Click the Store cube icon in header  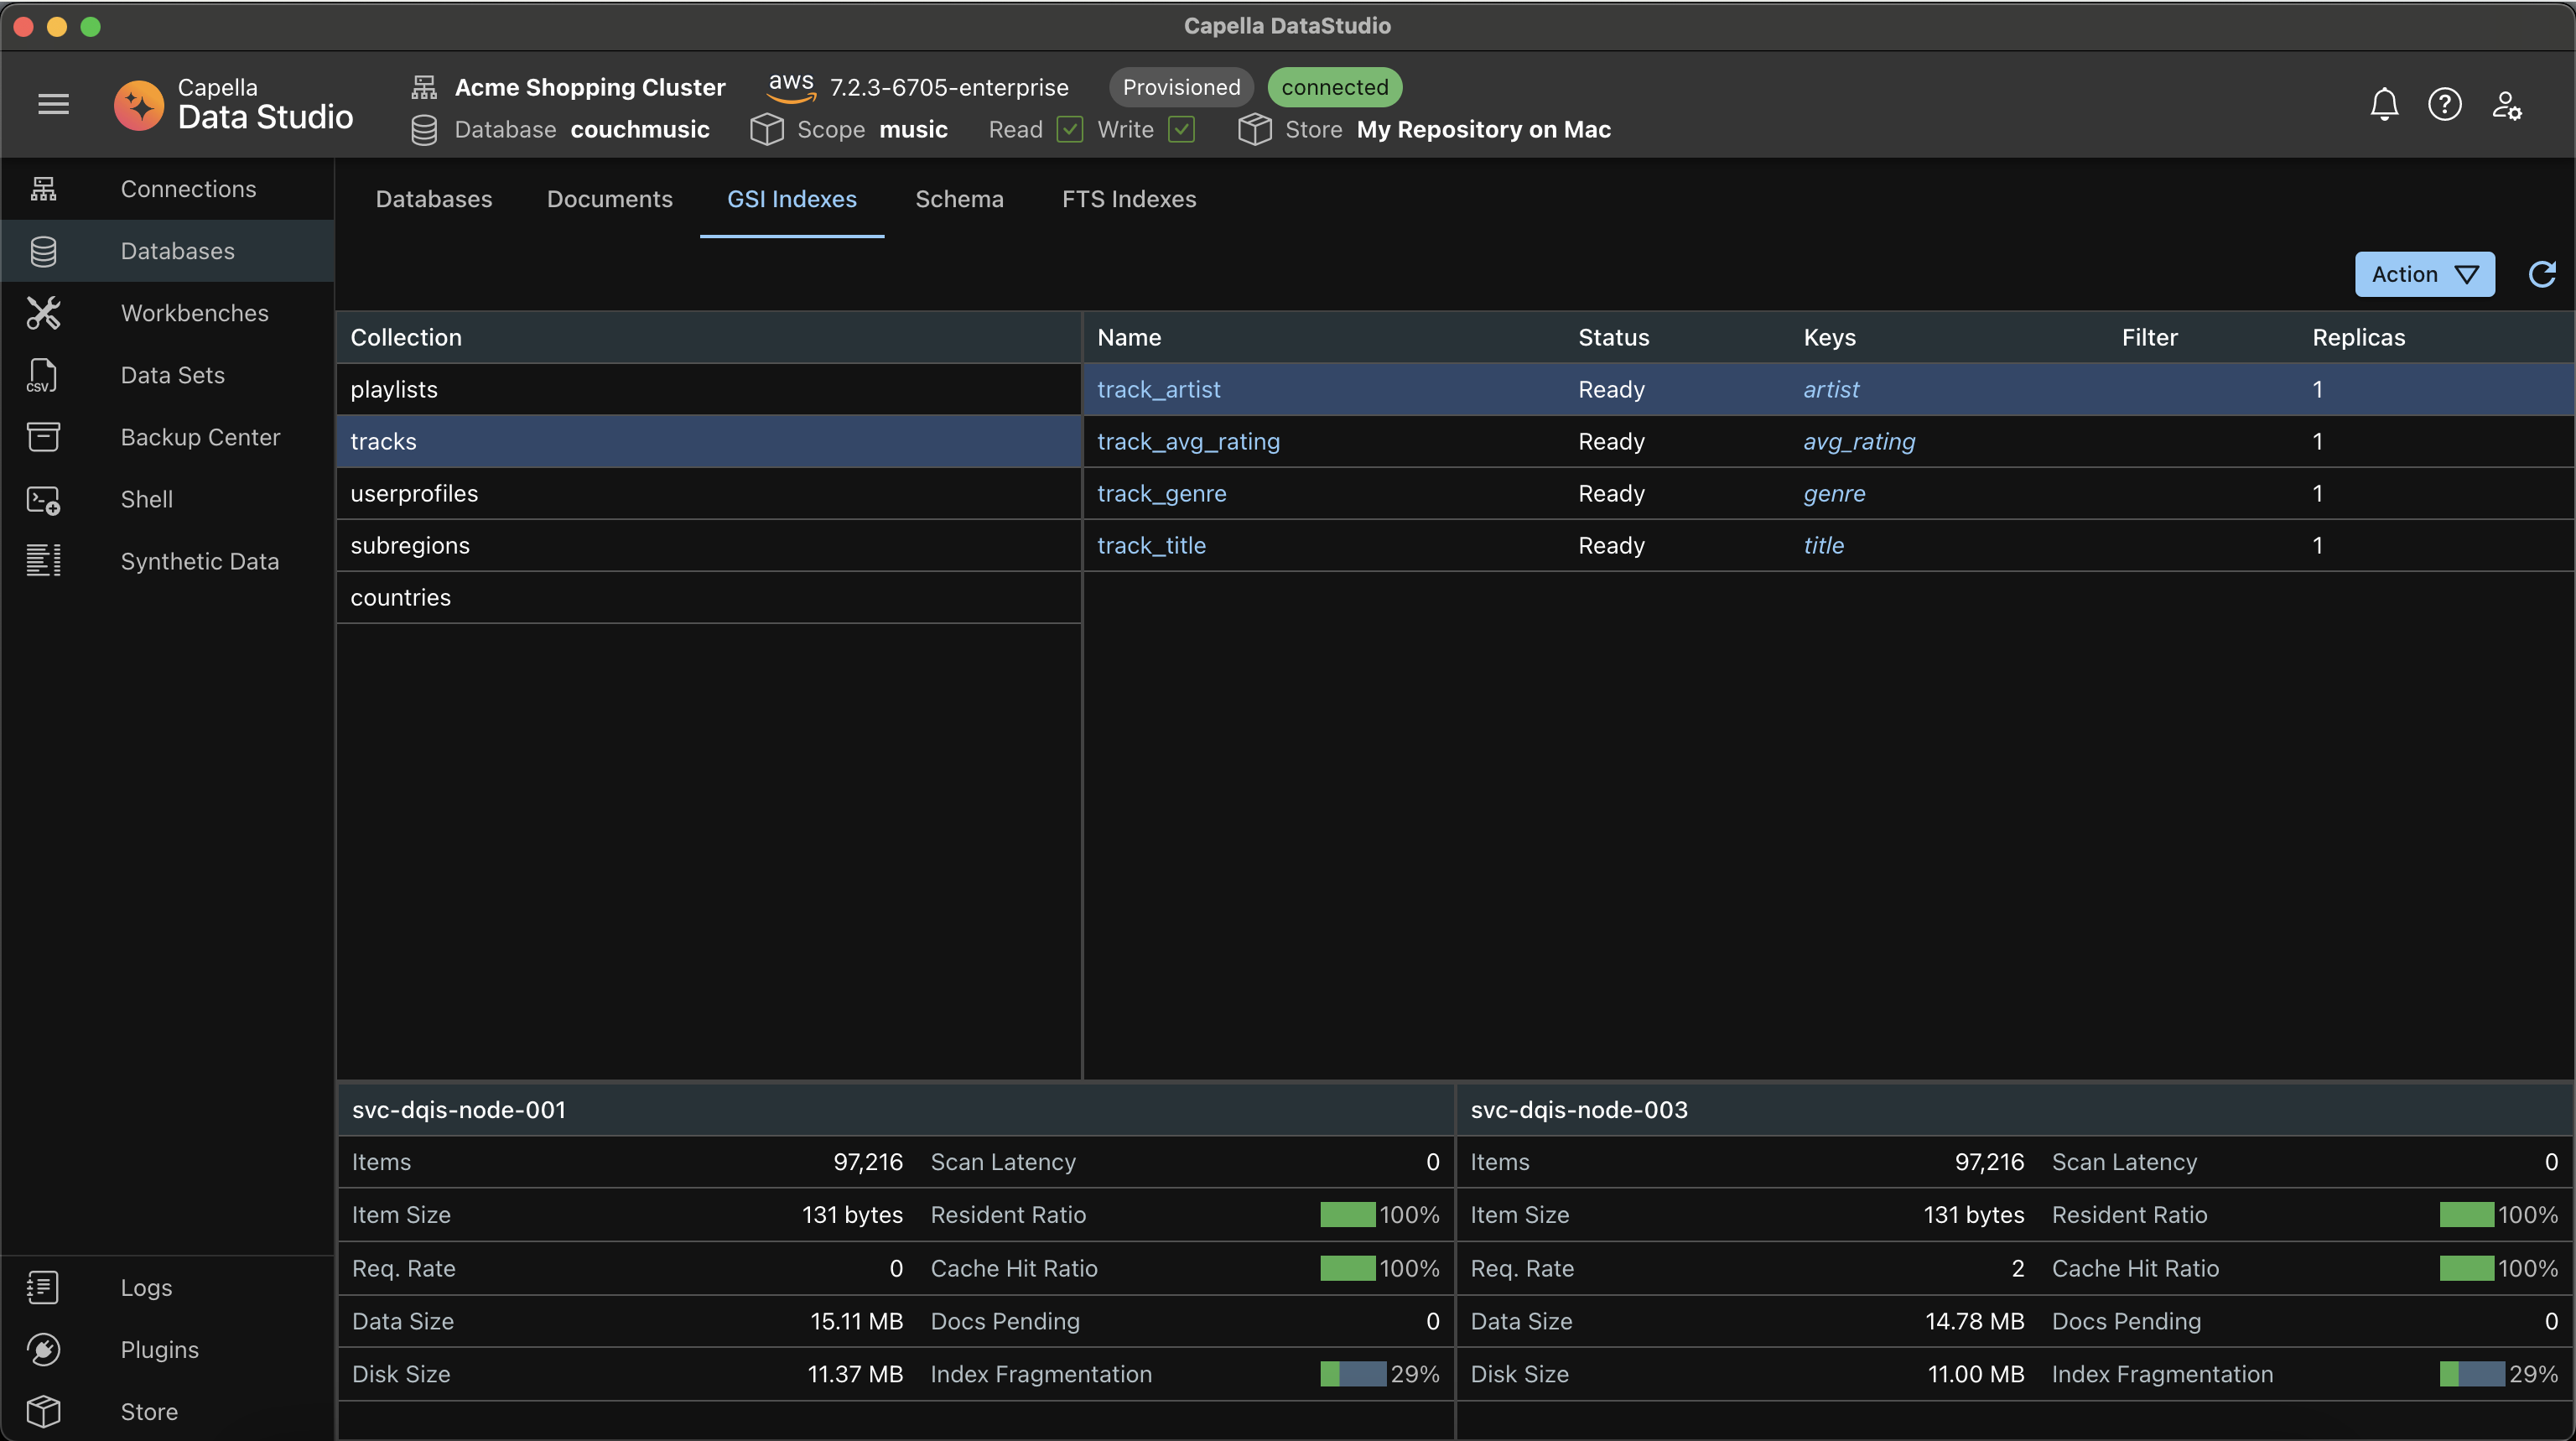[1254, 129]
